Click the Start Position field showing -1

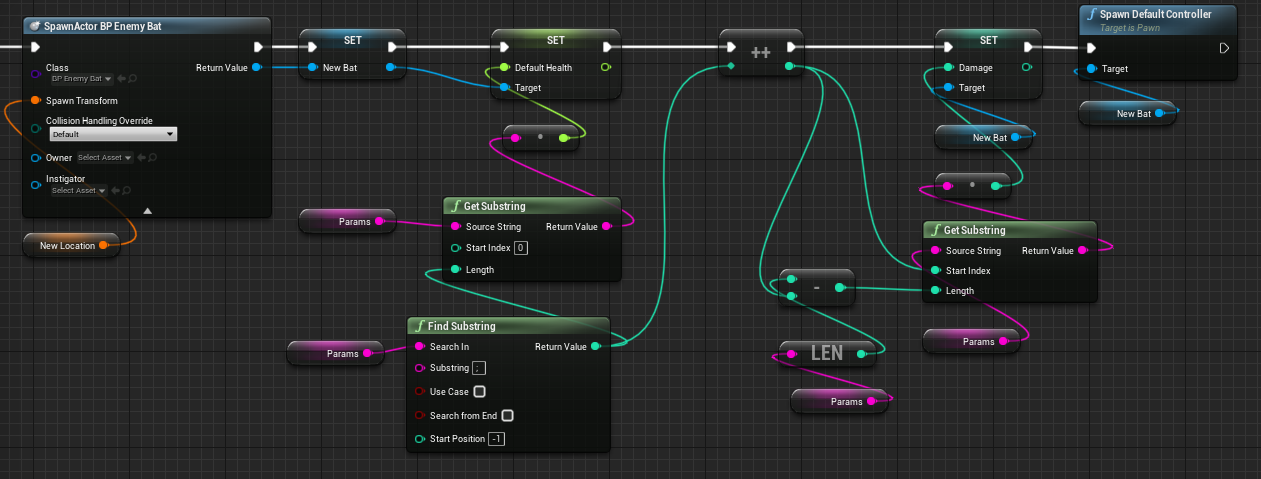coord(496,439)
